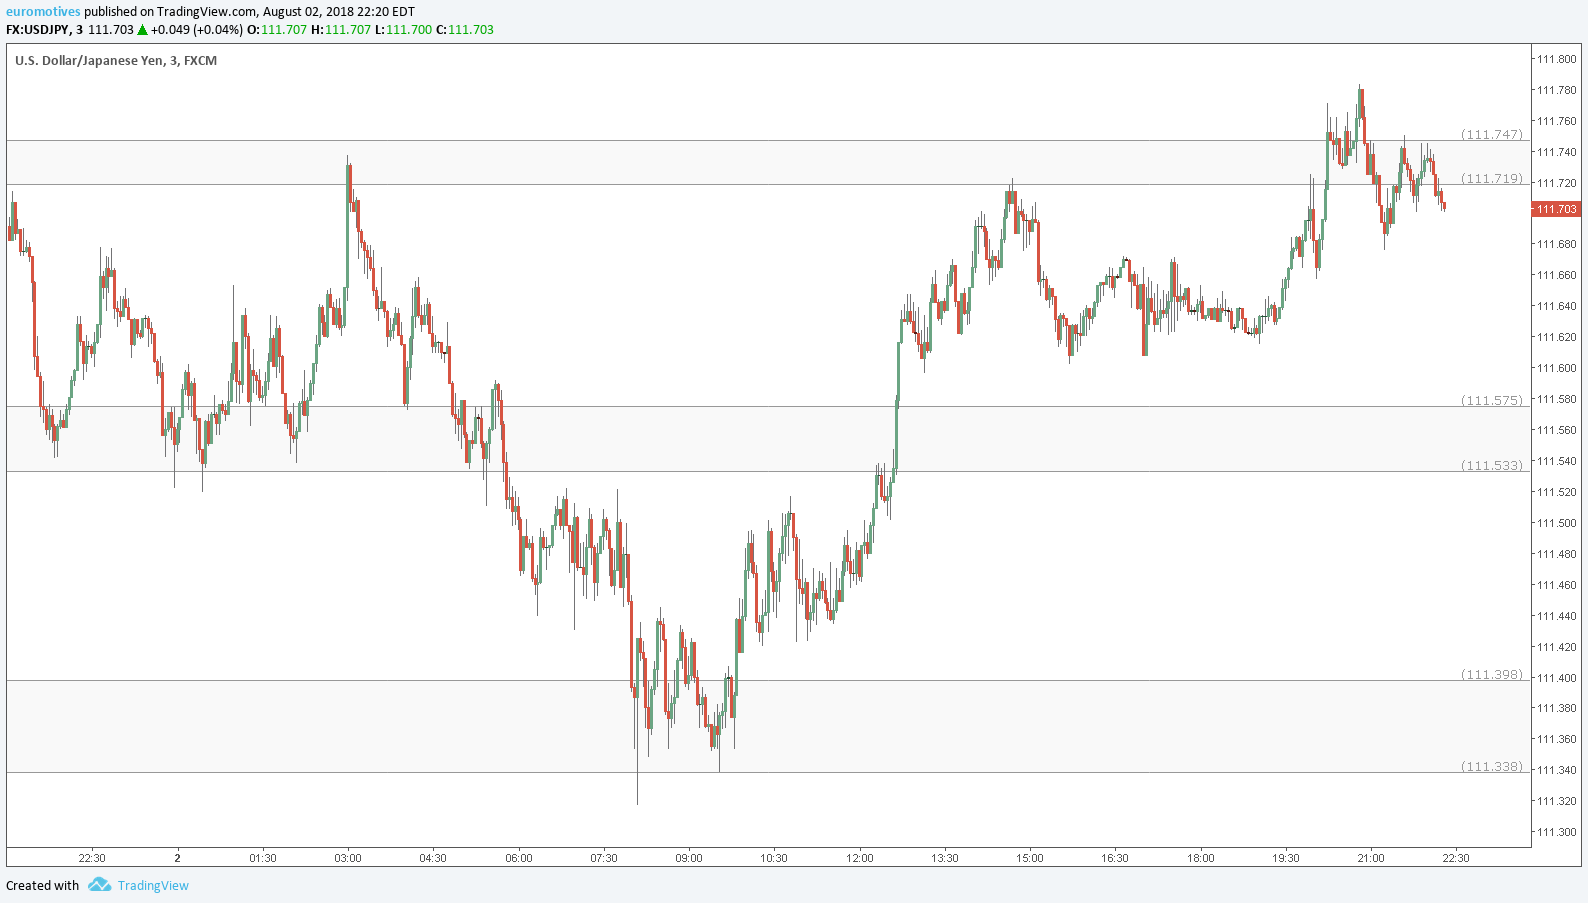Image resolution: width=1588 pixels, height=903 pixels.
Task: Click the 111.338 level label
Action: pyautogui.click(x=1492, y=766)
